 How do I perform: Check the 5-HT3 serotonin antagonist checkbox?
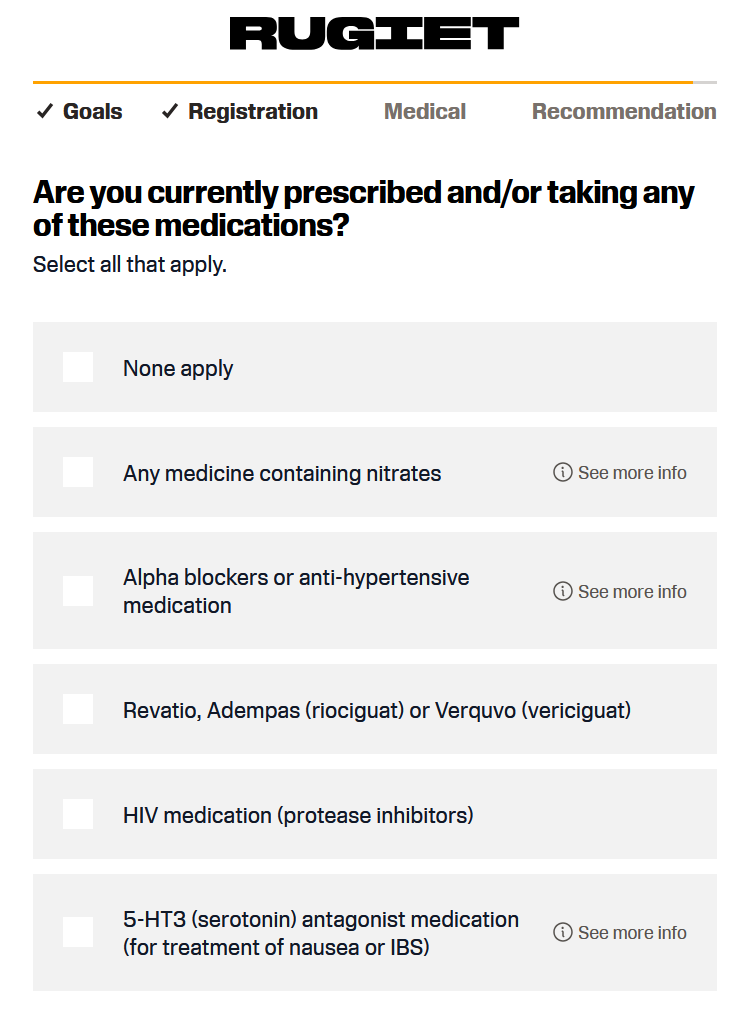pyautogui.click(x=78, y=932)
